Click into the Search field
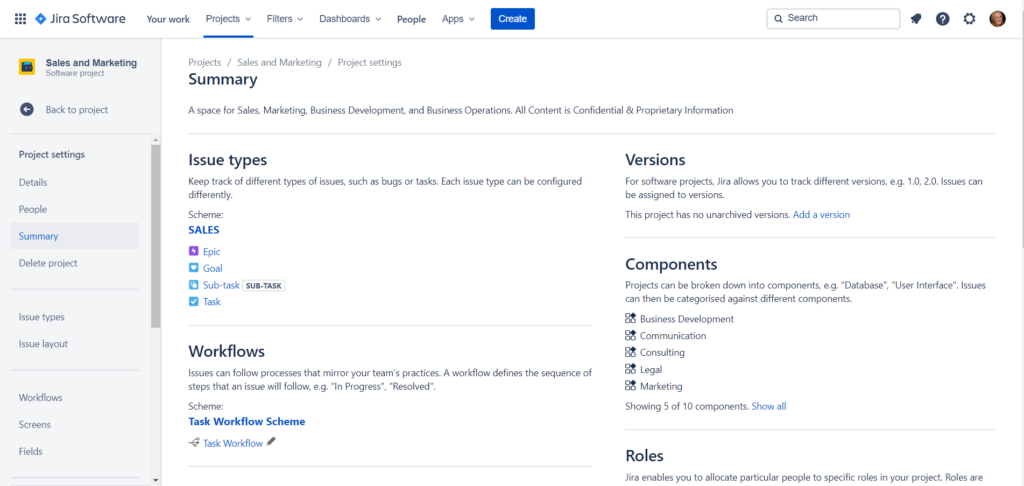Screen dimensions: 1024x486 [833, 19]
